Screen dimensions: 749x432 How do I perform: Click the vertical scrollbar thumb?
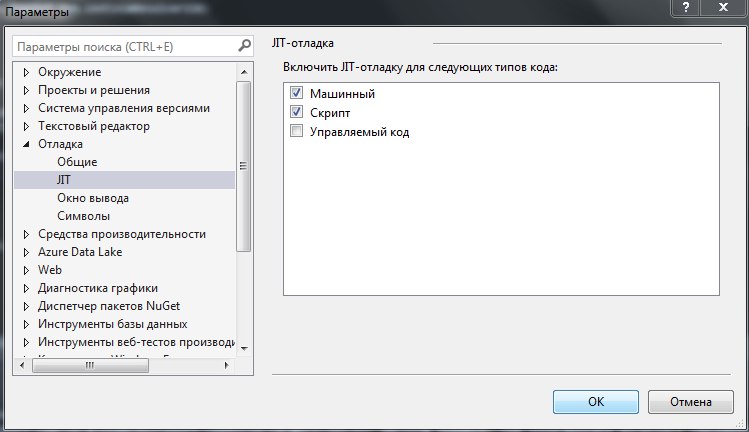[244, 166]
